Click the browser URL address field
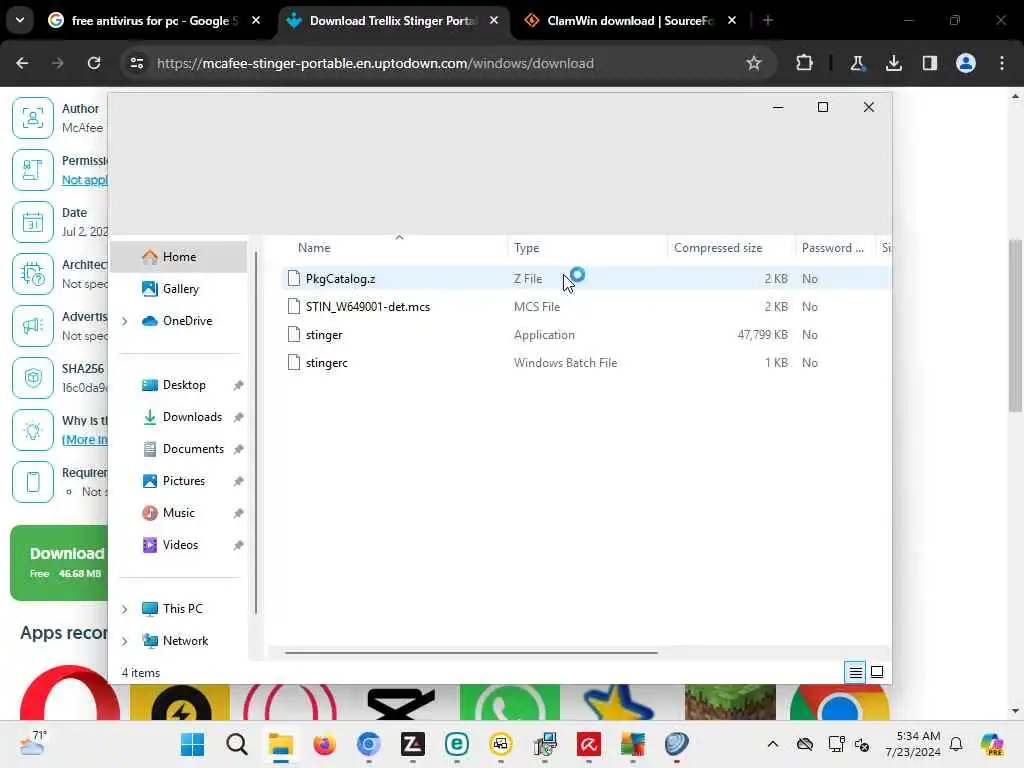Viewport: 1024px width, 768px height. coord(444,63)
